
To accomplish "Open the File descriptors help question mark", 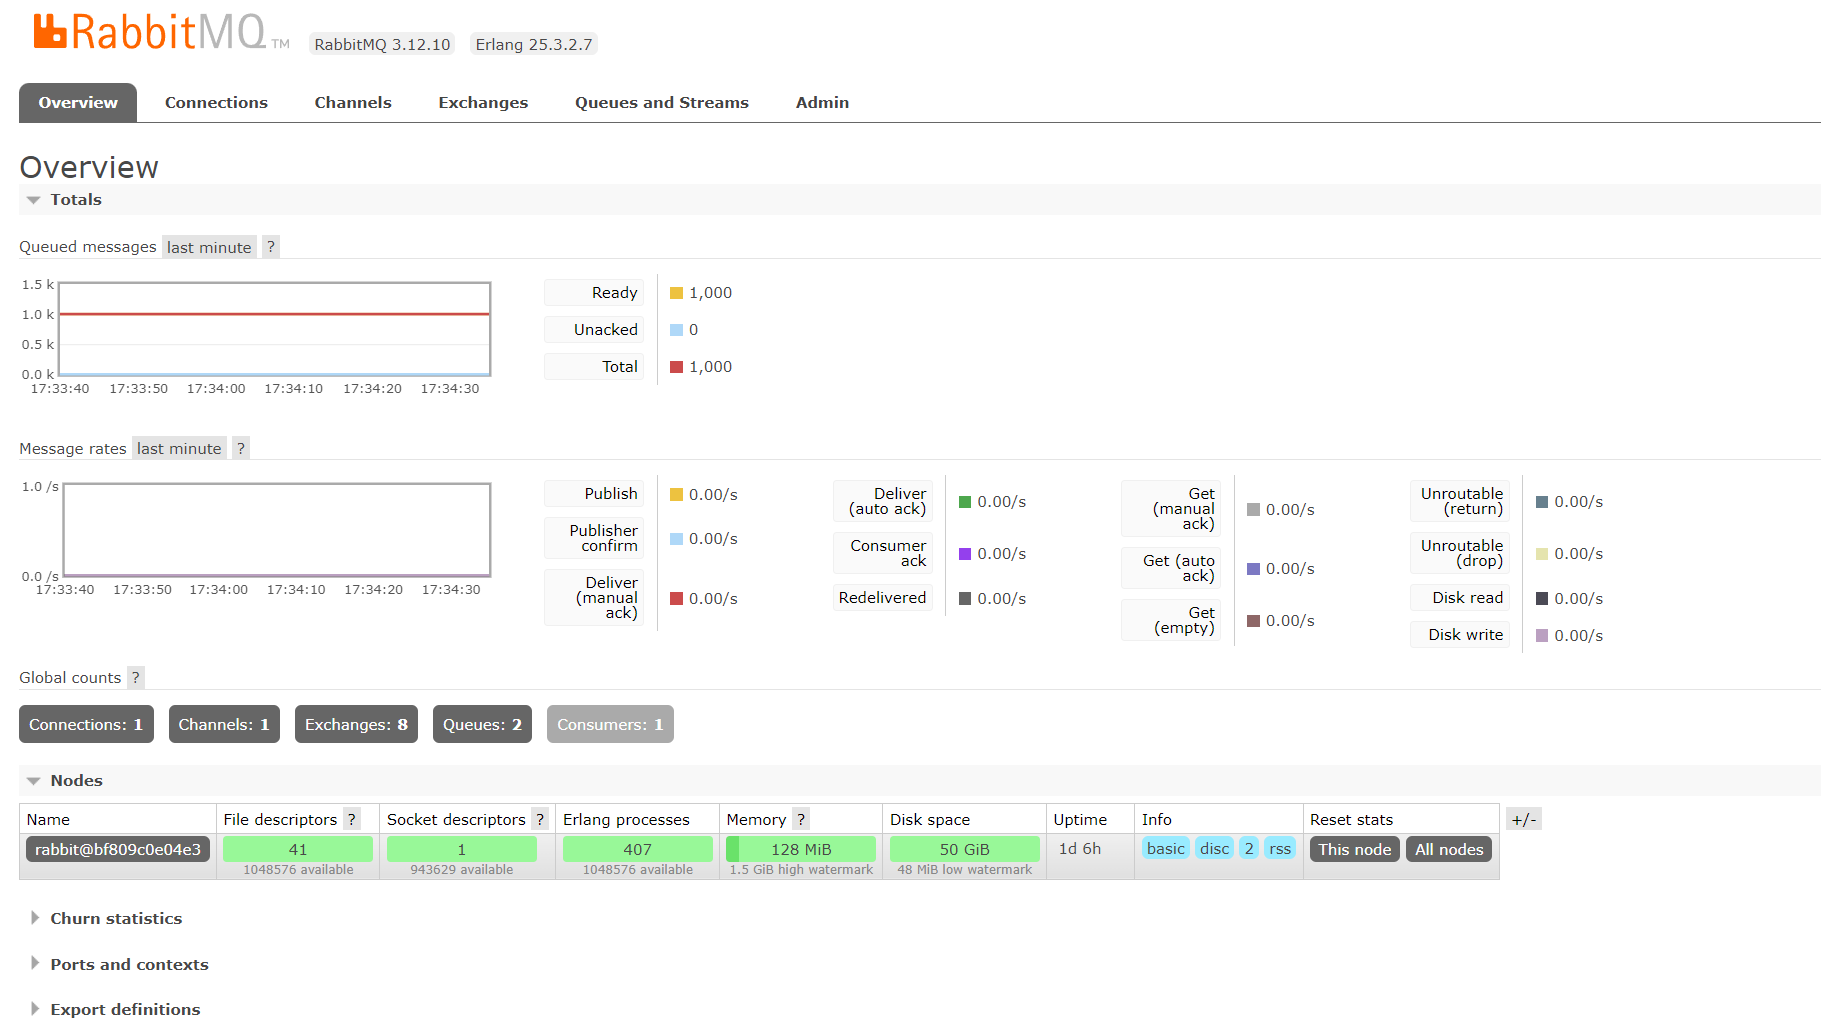I will 351,820.
